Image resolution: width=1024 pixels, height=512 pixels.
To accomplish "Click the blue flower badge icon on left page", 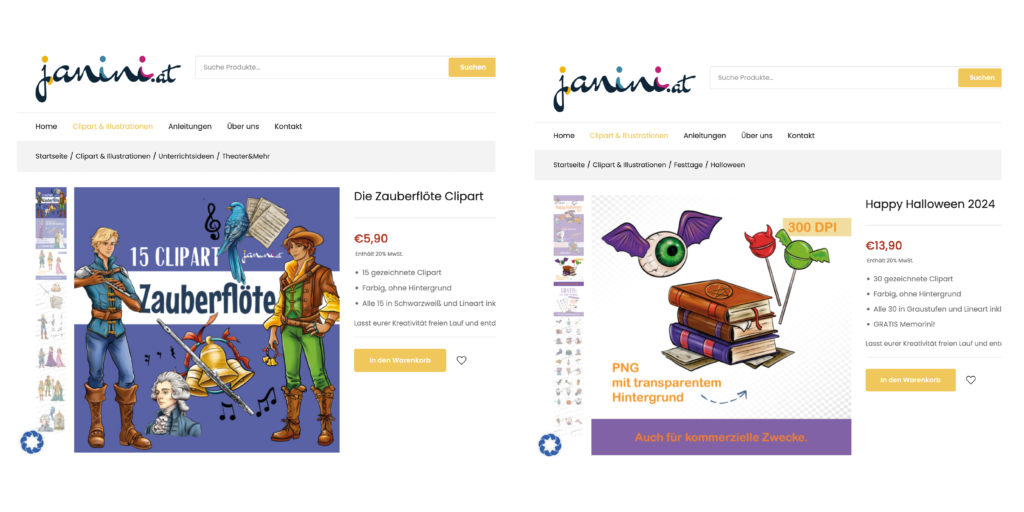I will click(x=31, y=442).
